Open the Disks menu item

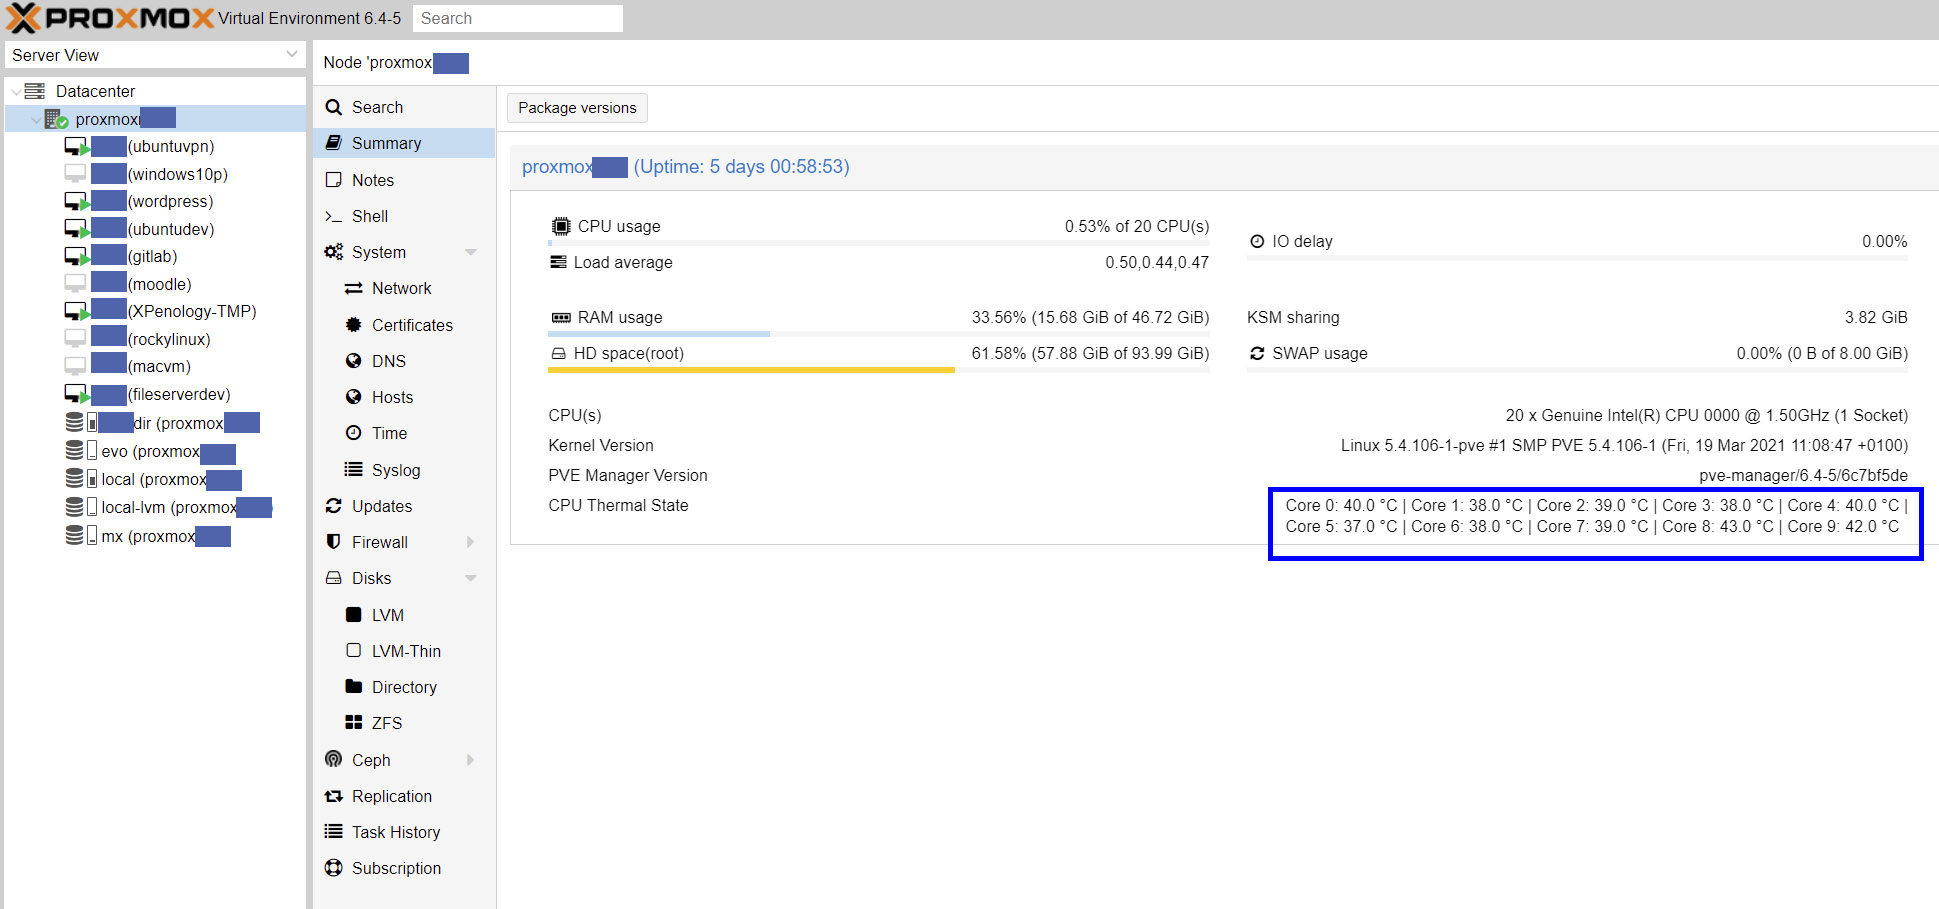click(x=404, y=578)
